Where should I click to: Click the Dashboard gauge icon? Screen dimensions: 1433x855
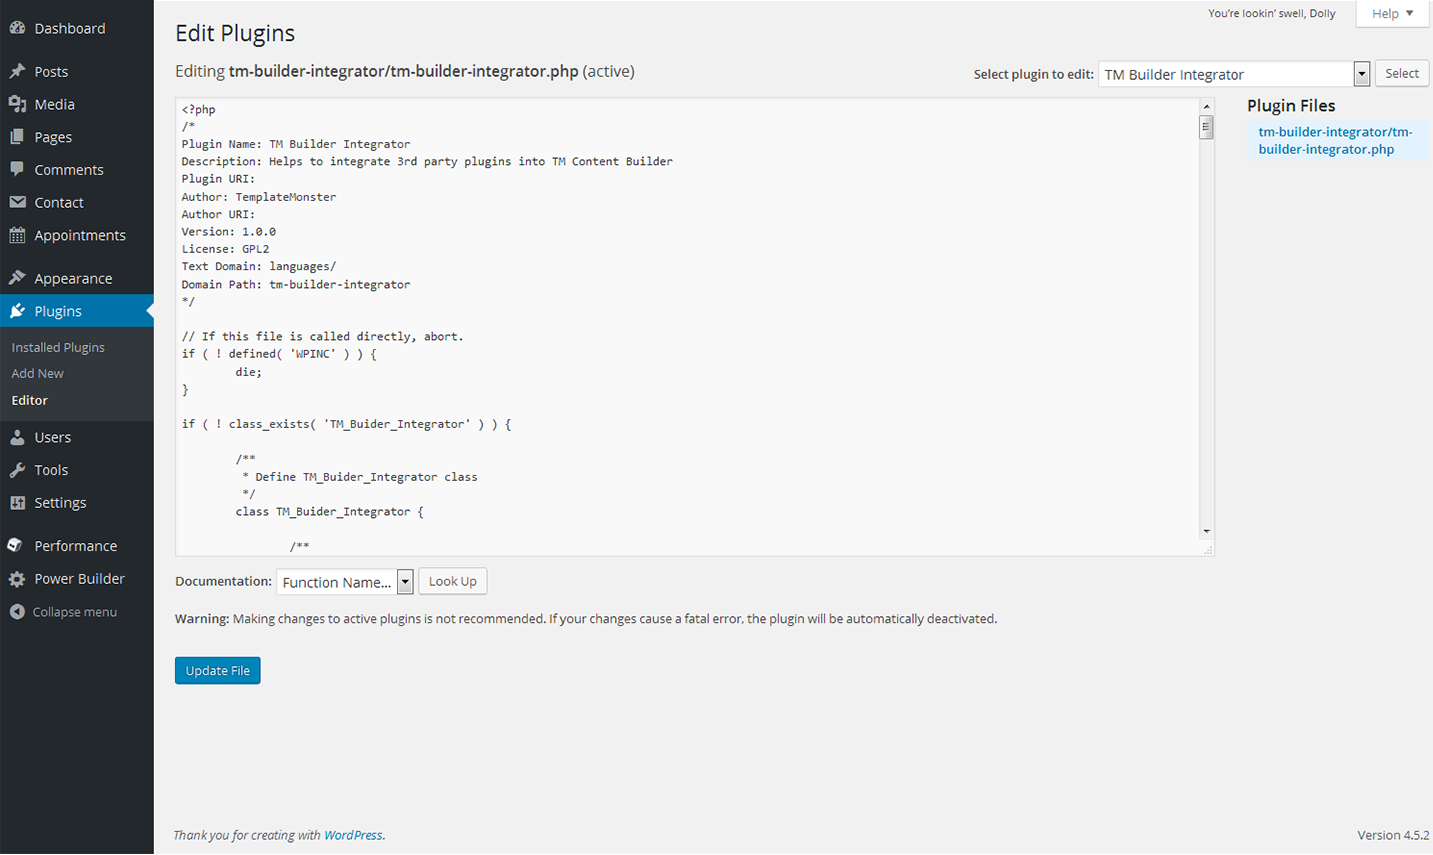tap(17, 28)
